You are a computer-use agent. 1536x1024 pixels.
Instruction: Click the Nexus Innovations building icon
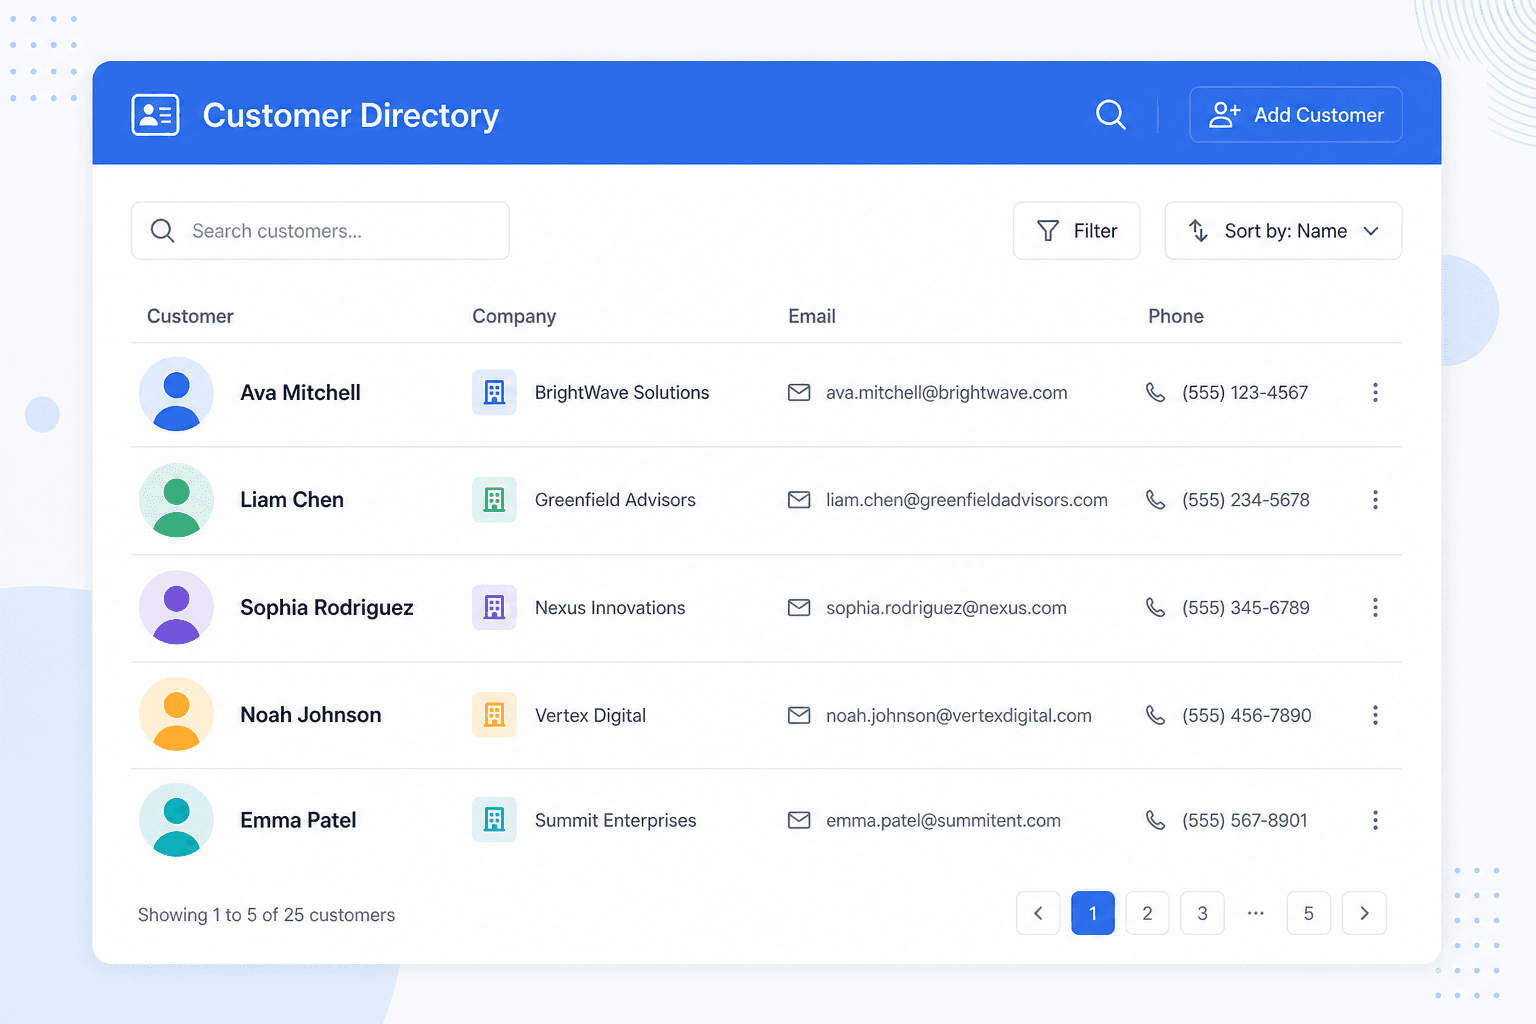(x=494, y=607)
